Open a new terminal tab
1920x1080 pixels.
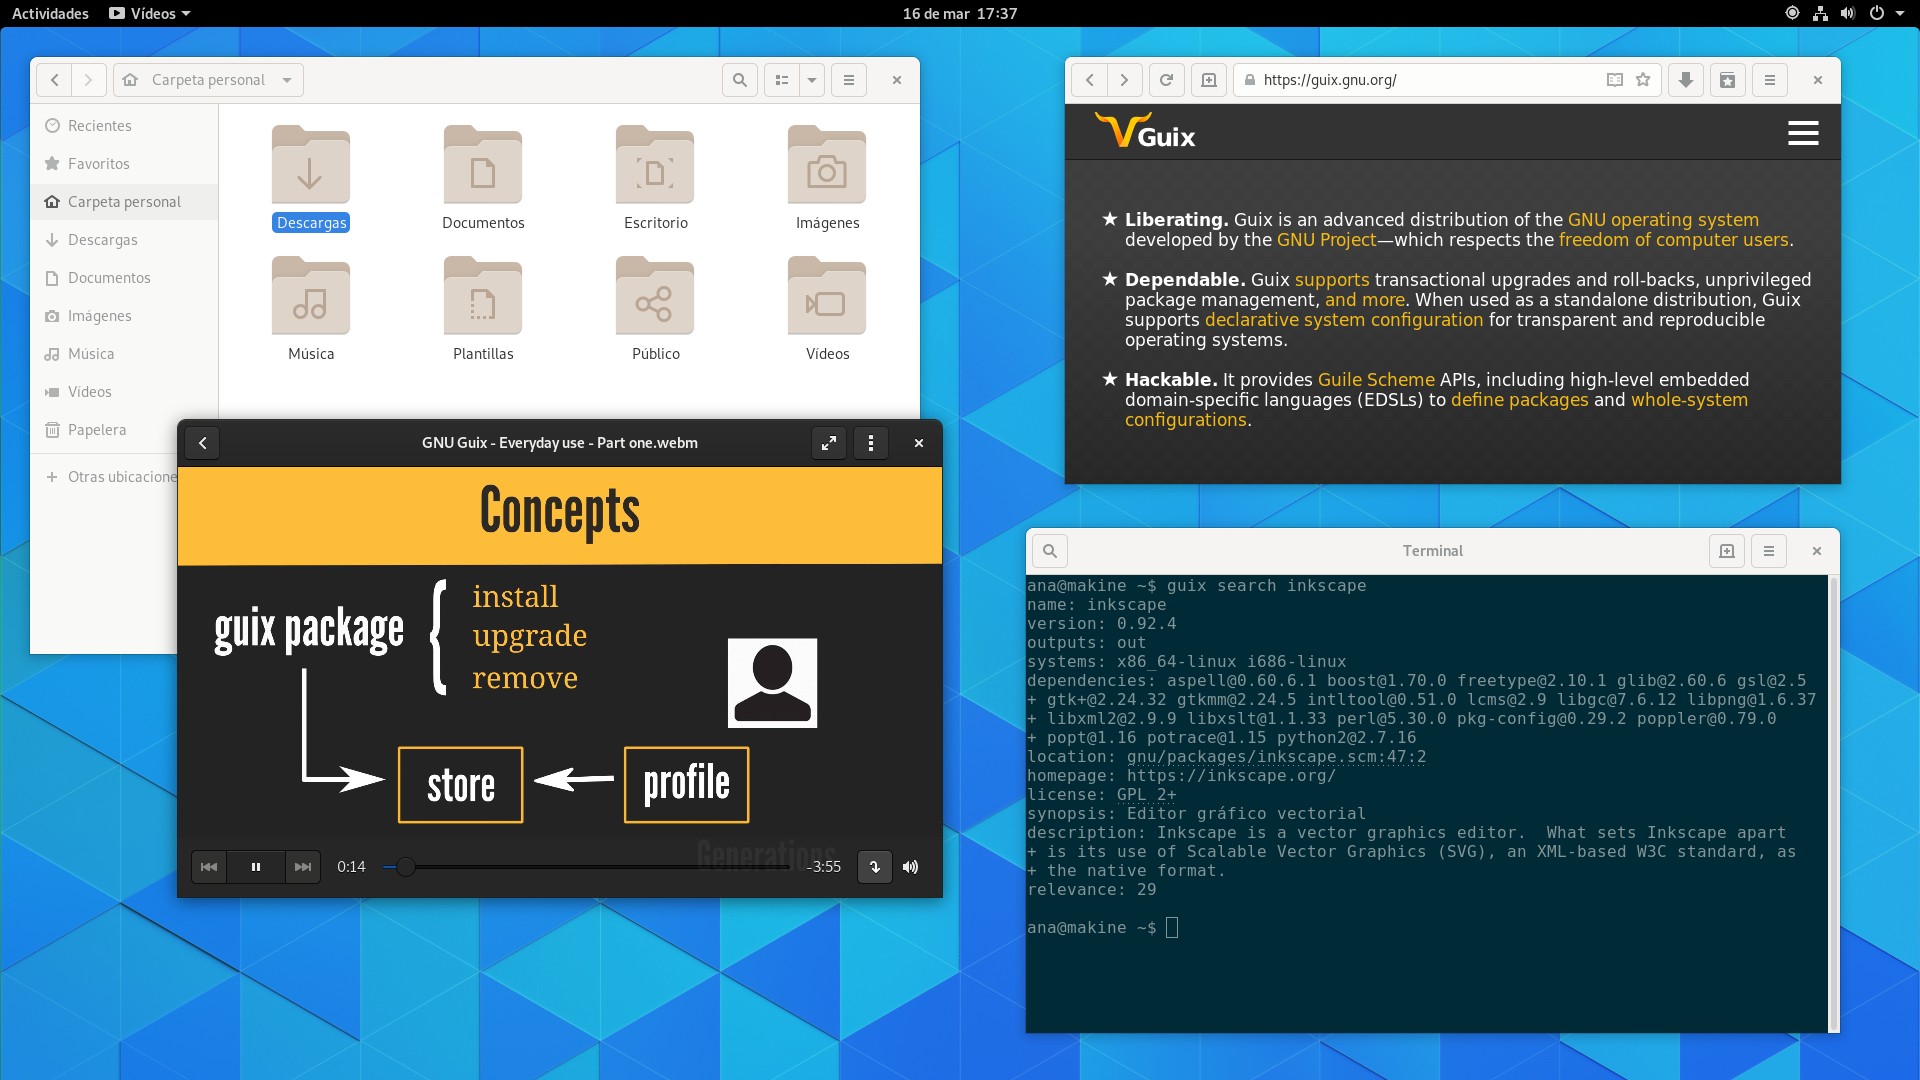click(1726, 551)
